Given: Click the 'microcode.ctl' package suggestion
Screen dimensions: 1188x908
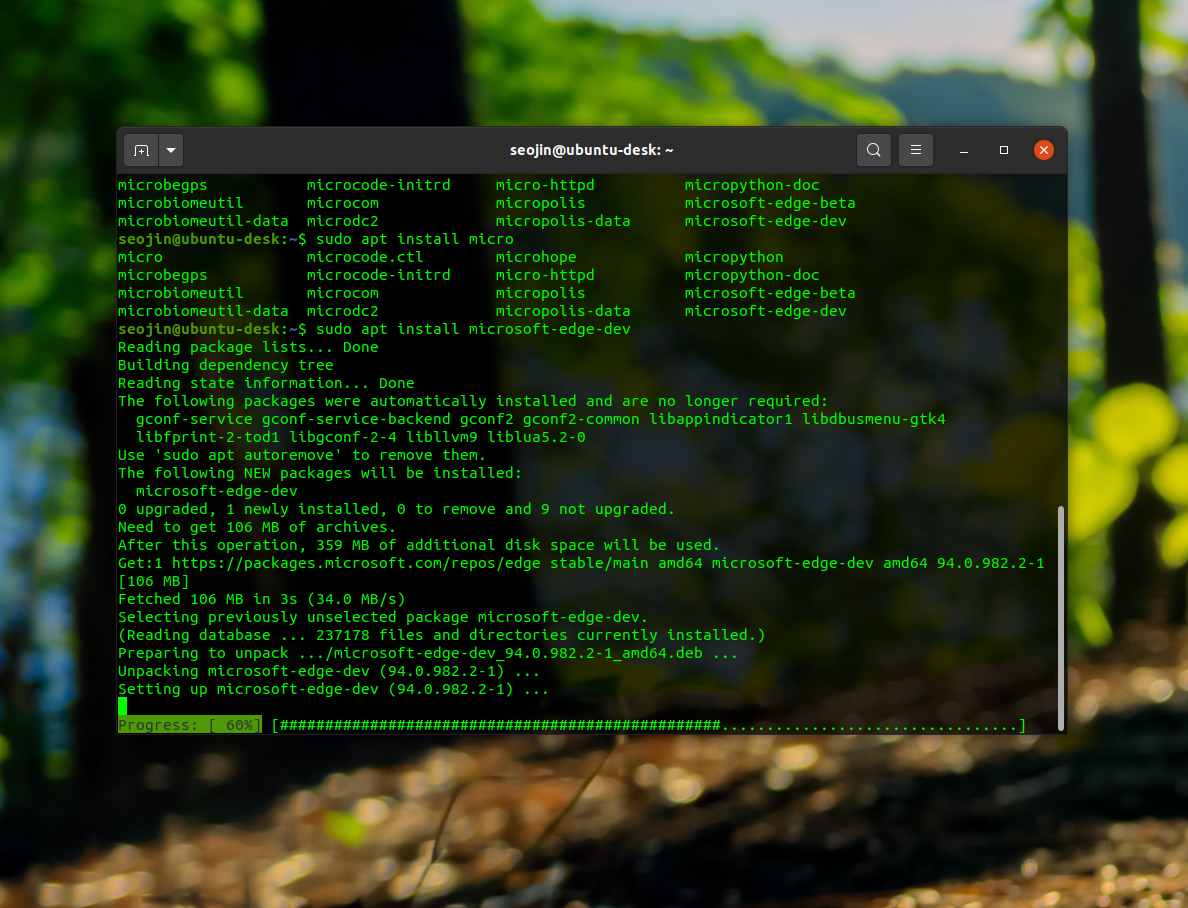Looking at the screenshot, I should coord(364,257).
